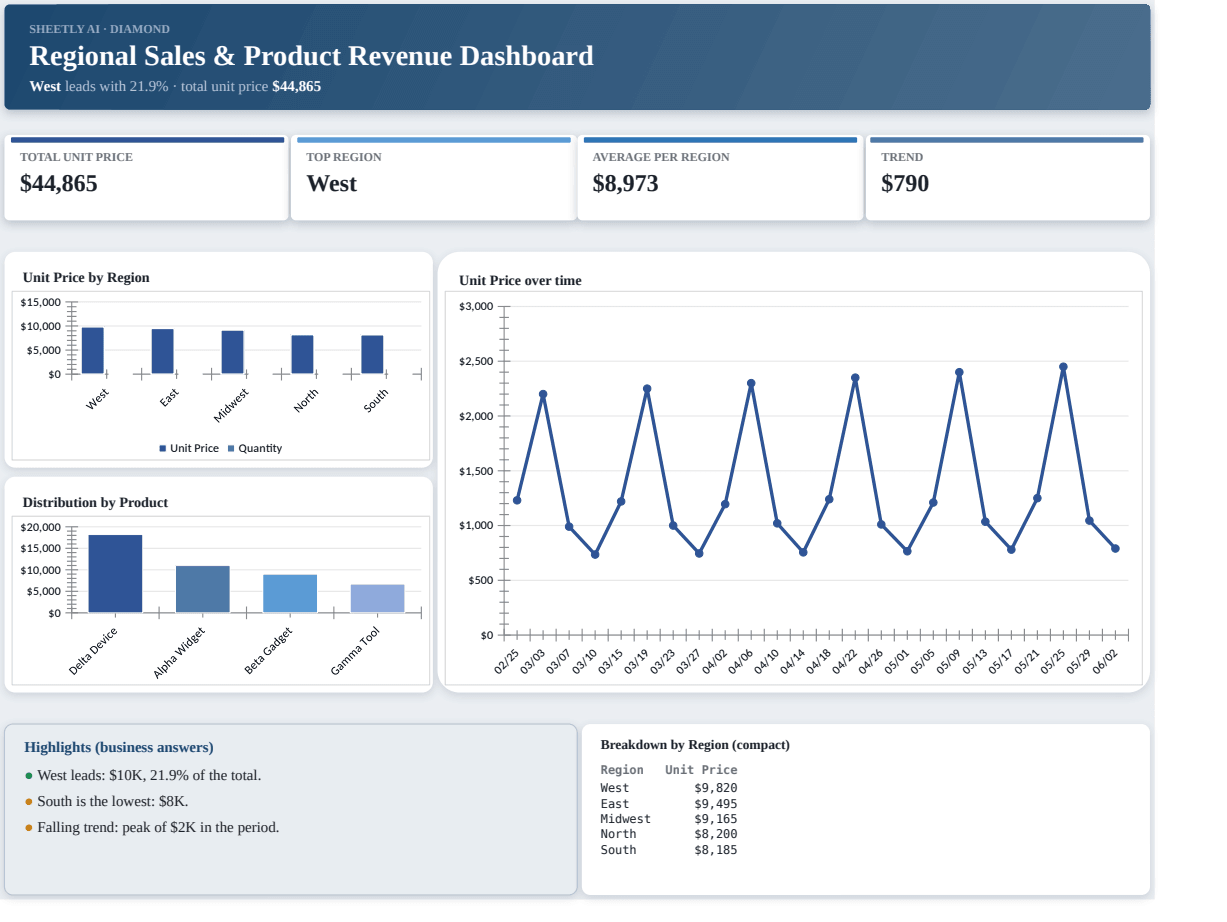The image size is (1227, 922).
Task: Click the West row name in breakdown table
Action: click(615, 788)
